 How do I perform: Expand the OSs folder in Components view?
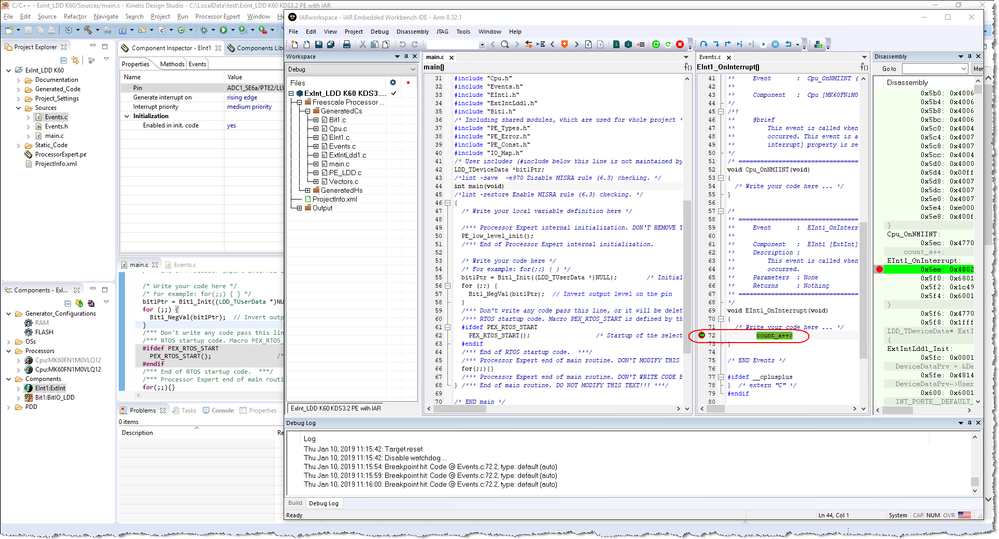9,341
